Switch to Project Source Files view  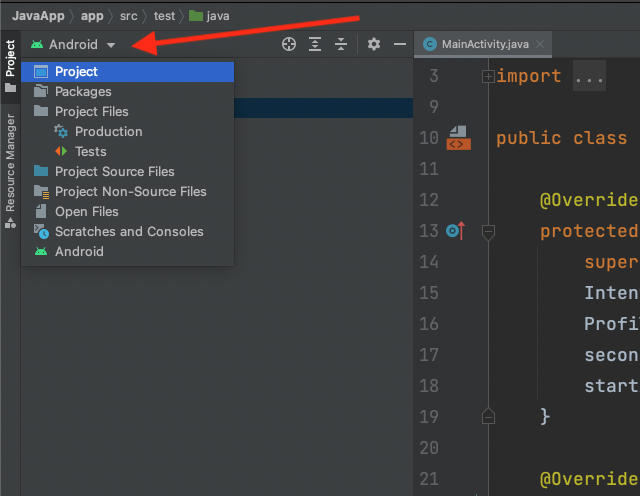[127, 171]
